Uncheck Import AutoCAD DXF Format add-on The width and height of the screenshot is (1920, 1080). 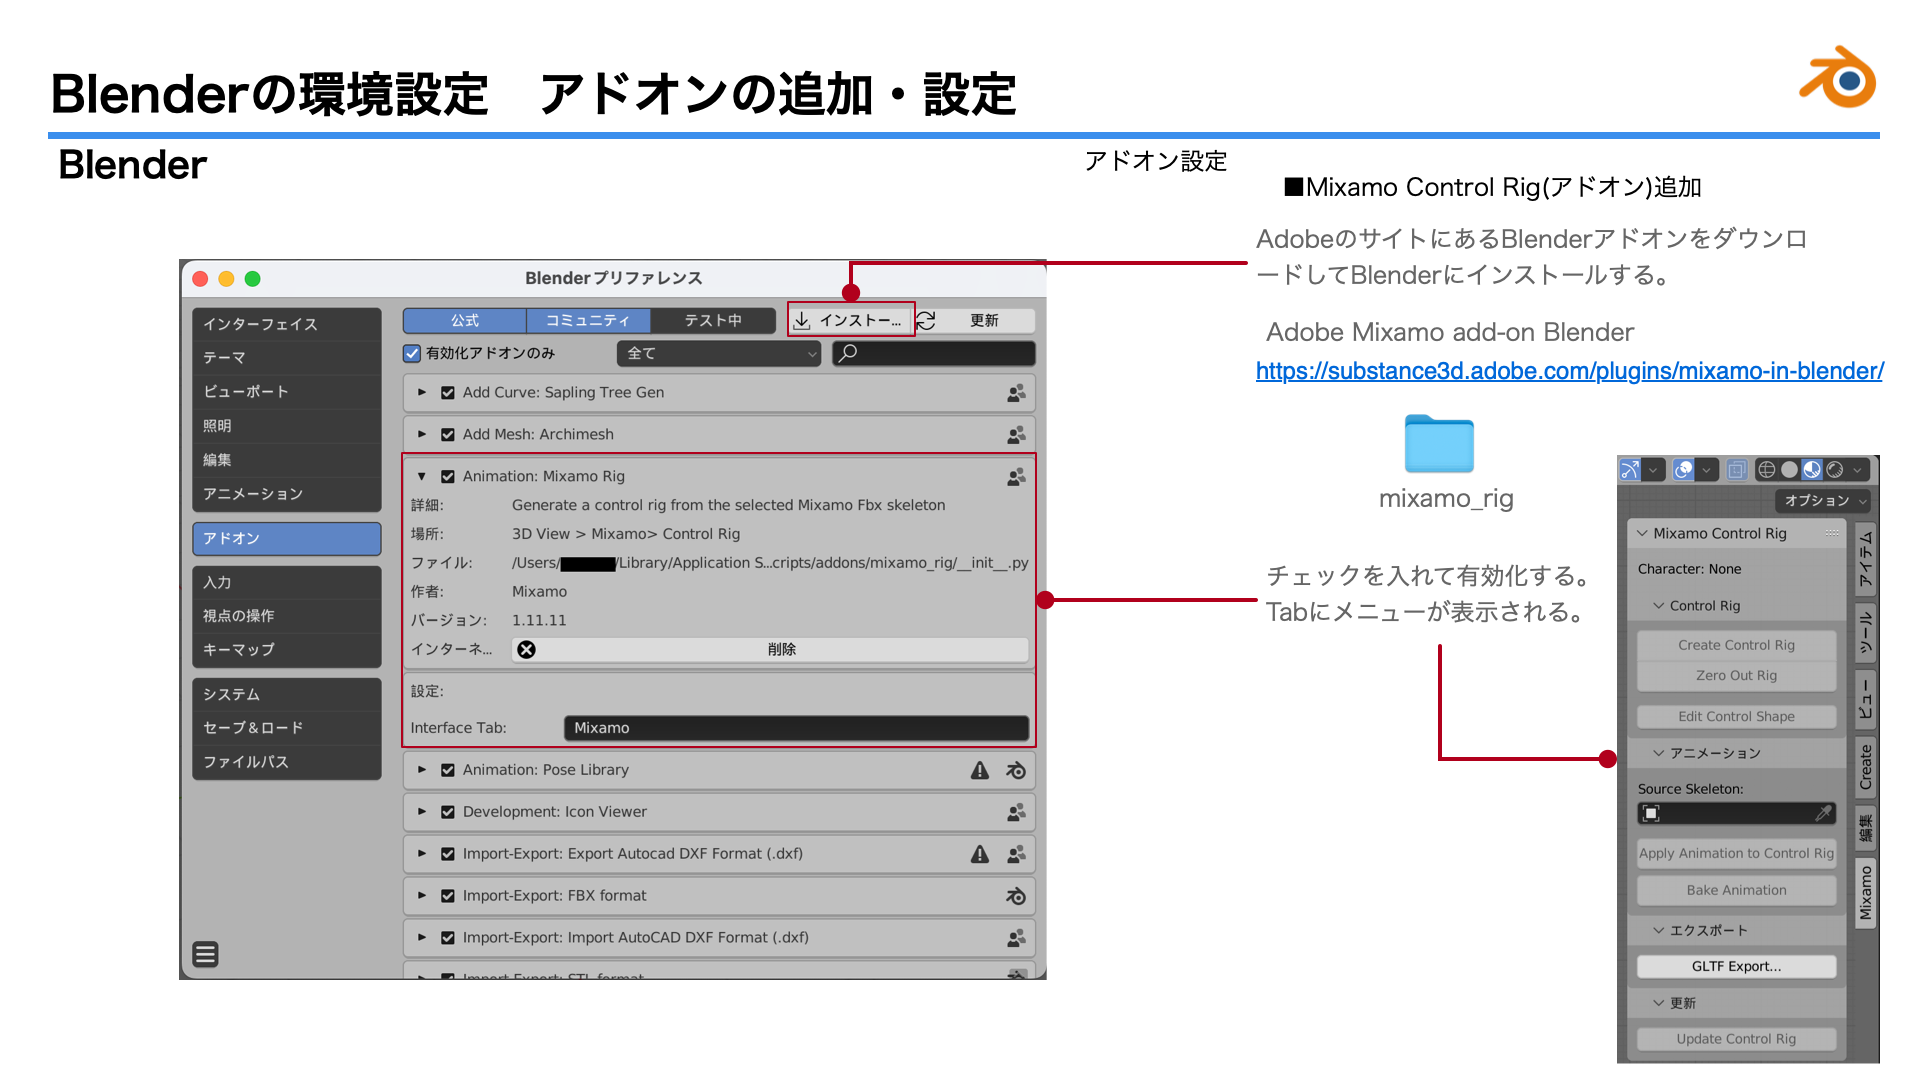(448, 938)
